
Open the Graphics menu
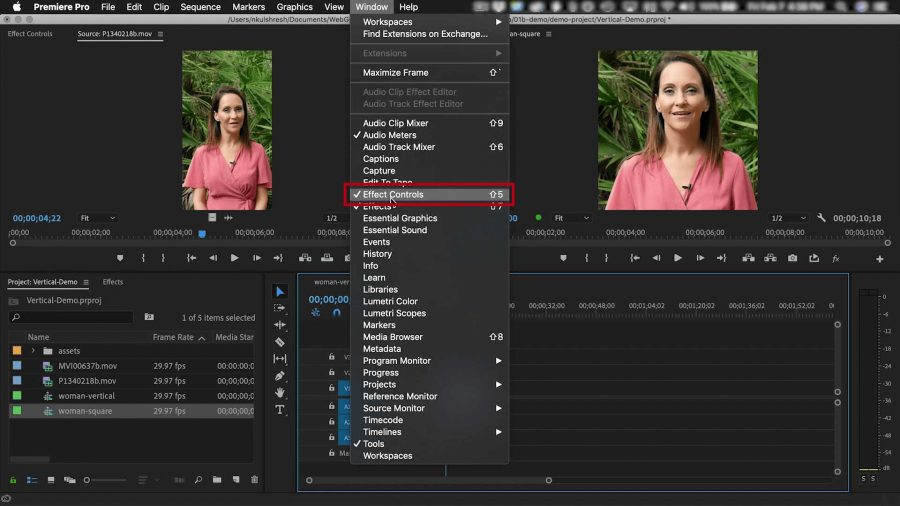[x=294, y=7]
